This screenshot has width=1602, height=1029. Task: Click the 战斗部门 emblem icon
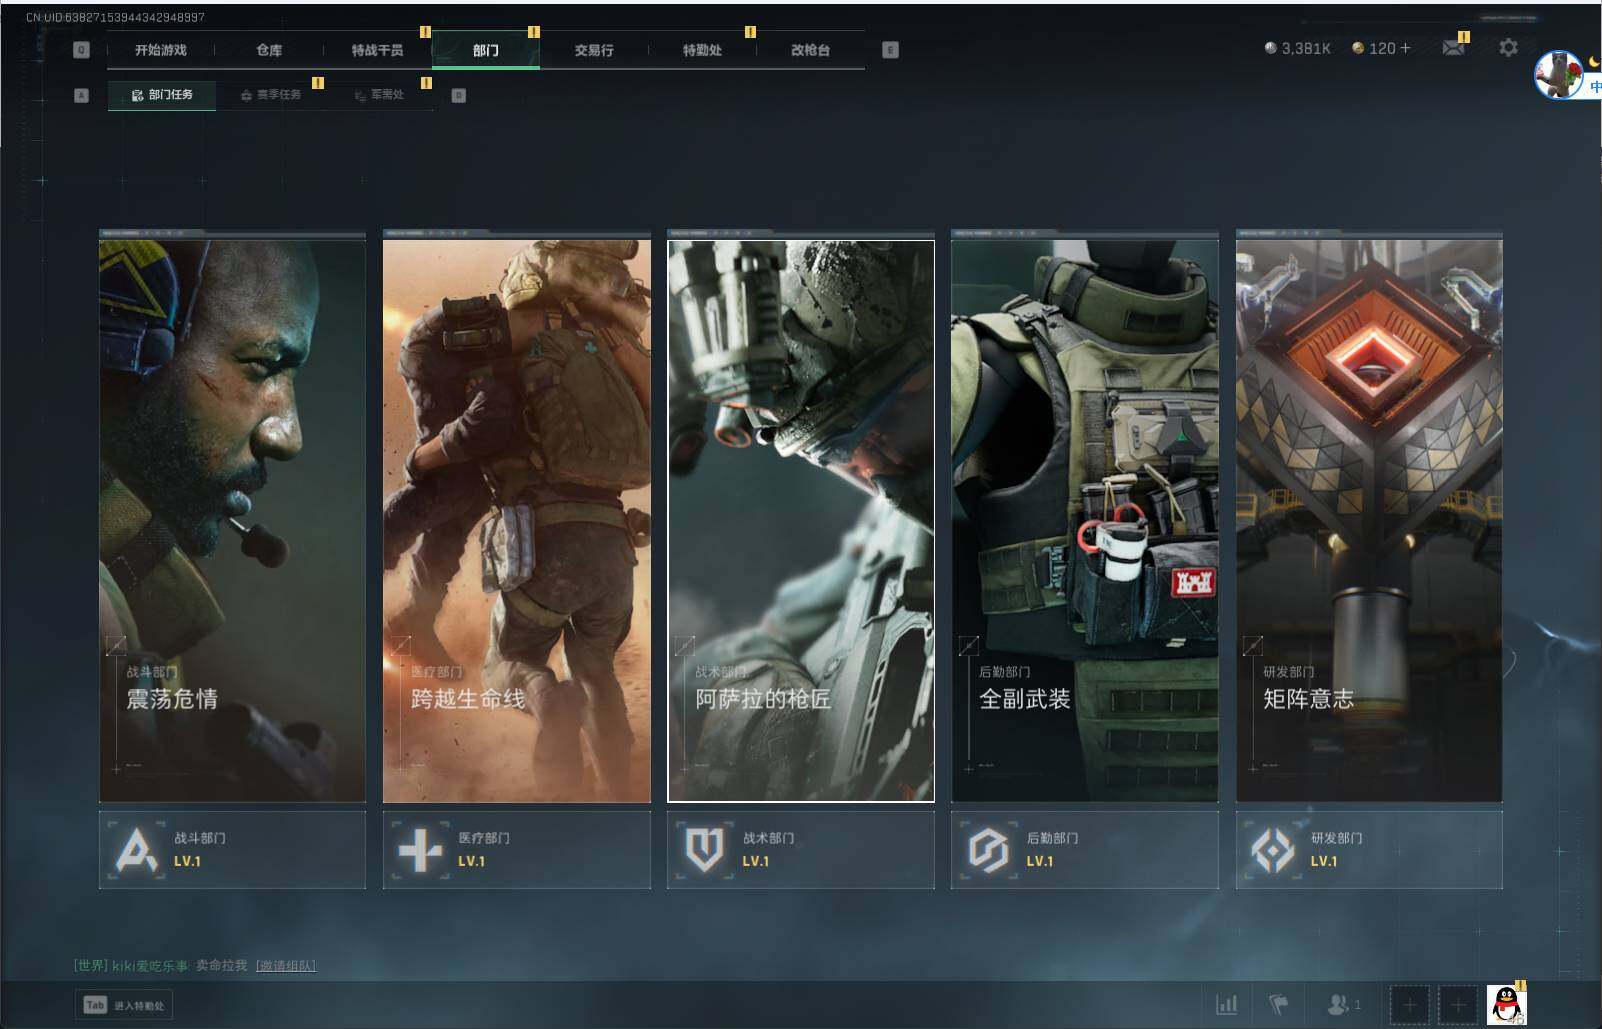[x=136, y=851]
